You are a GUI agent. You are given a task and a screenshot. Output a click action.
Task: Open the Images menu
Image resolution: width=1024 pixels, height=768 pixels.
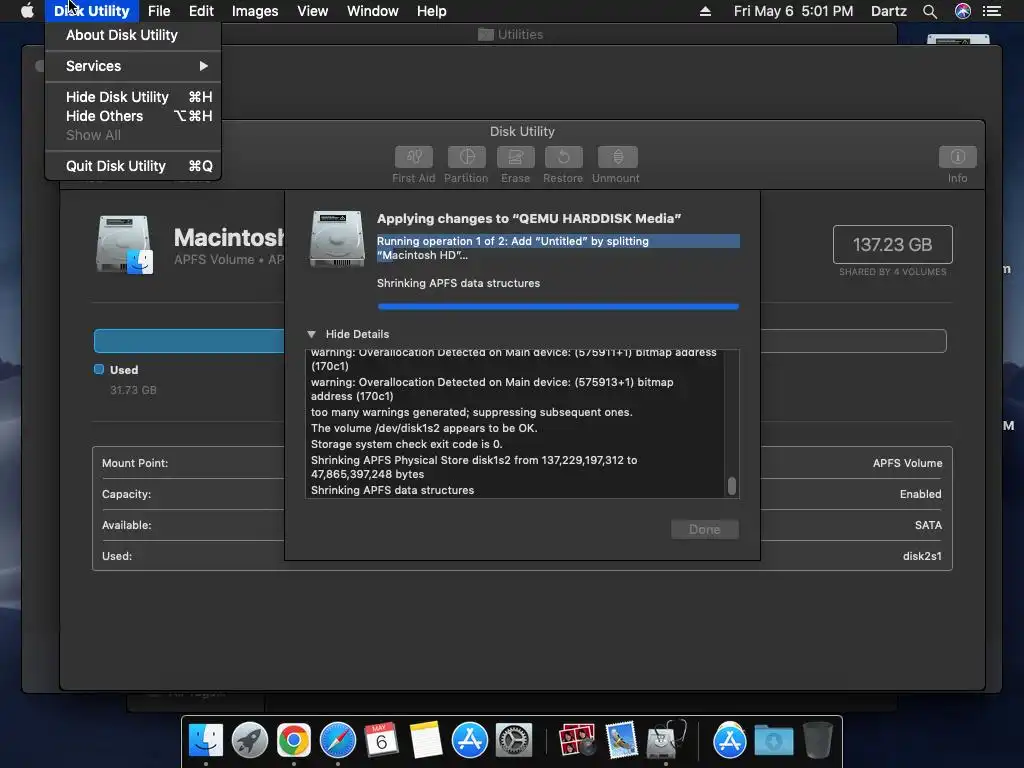(255, 11)
